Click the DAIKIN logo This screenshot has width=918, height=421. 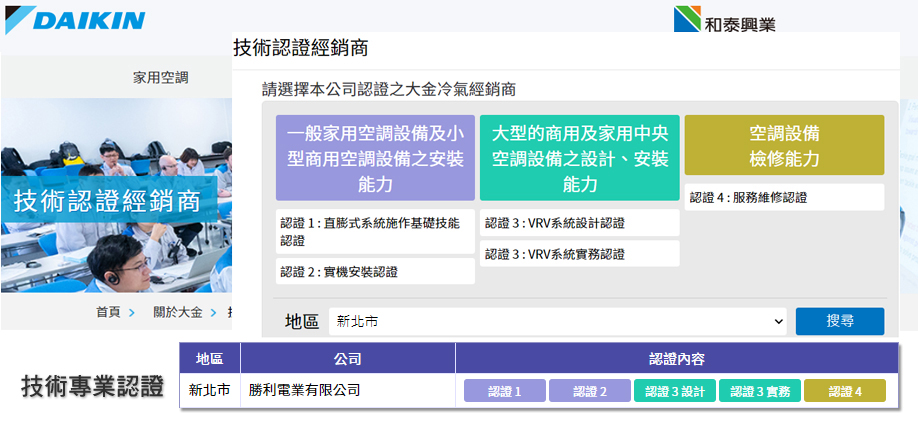[x=75, y=20]
